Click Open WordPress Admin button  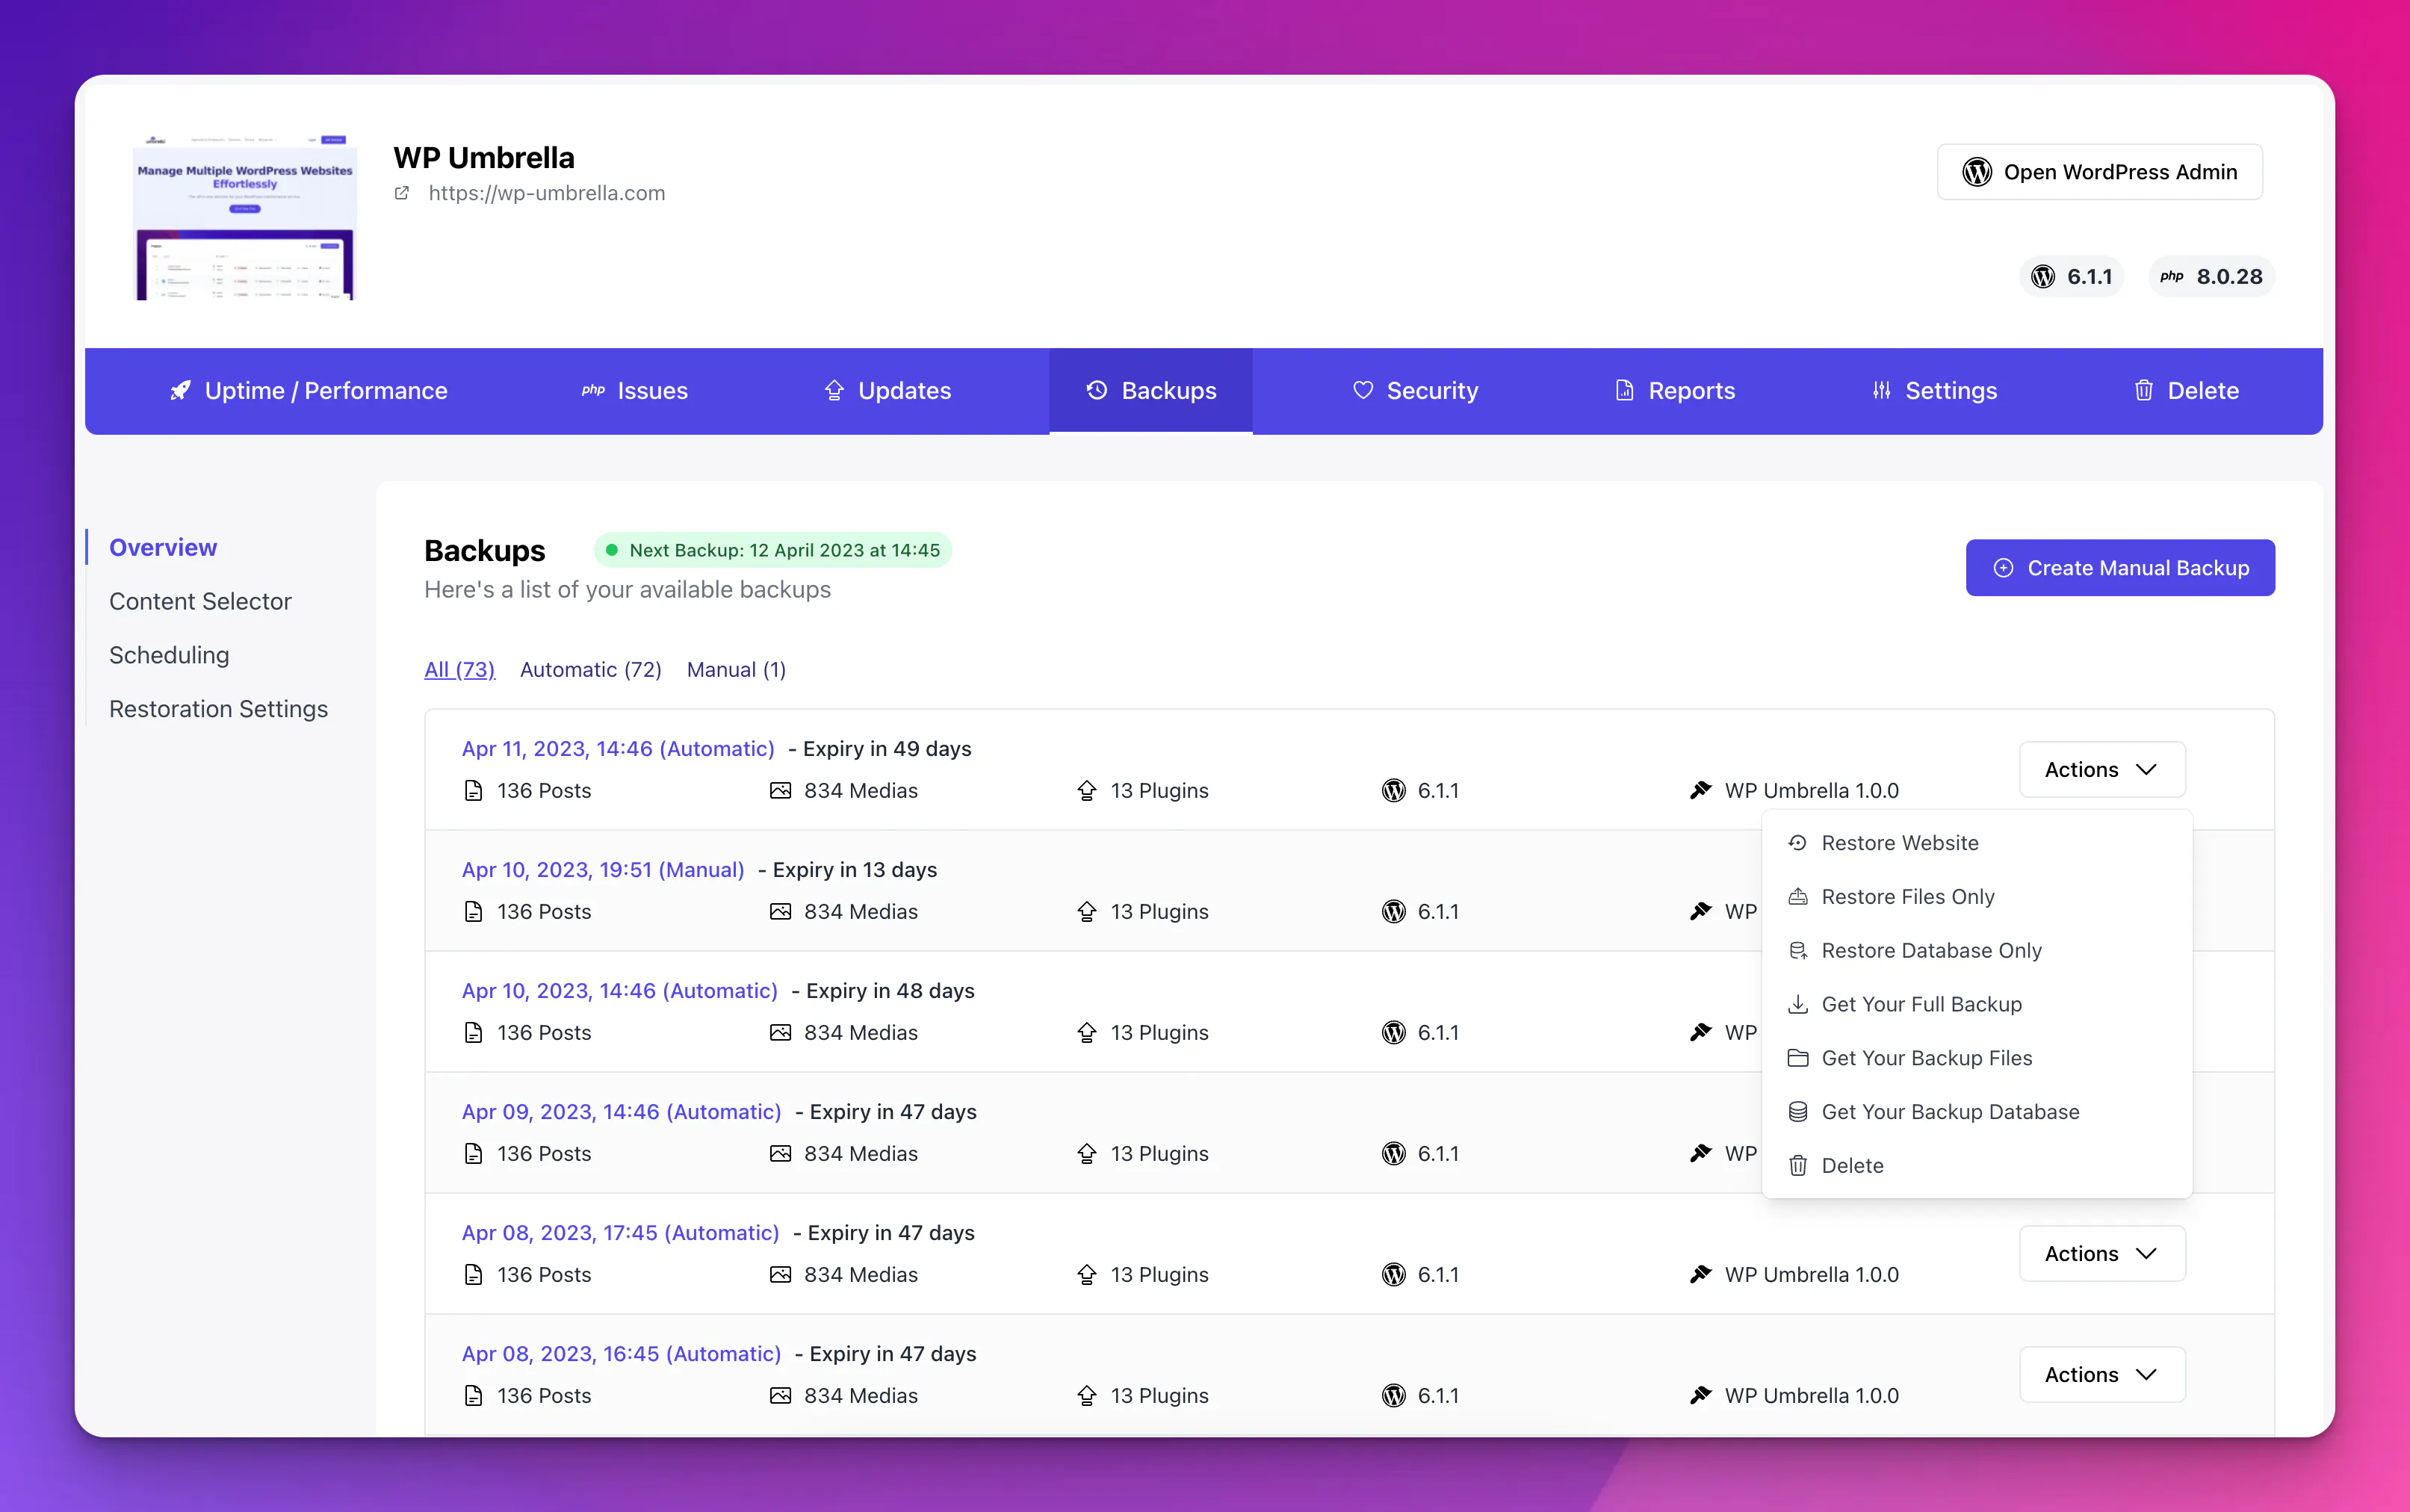[x=2100, y=172]
